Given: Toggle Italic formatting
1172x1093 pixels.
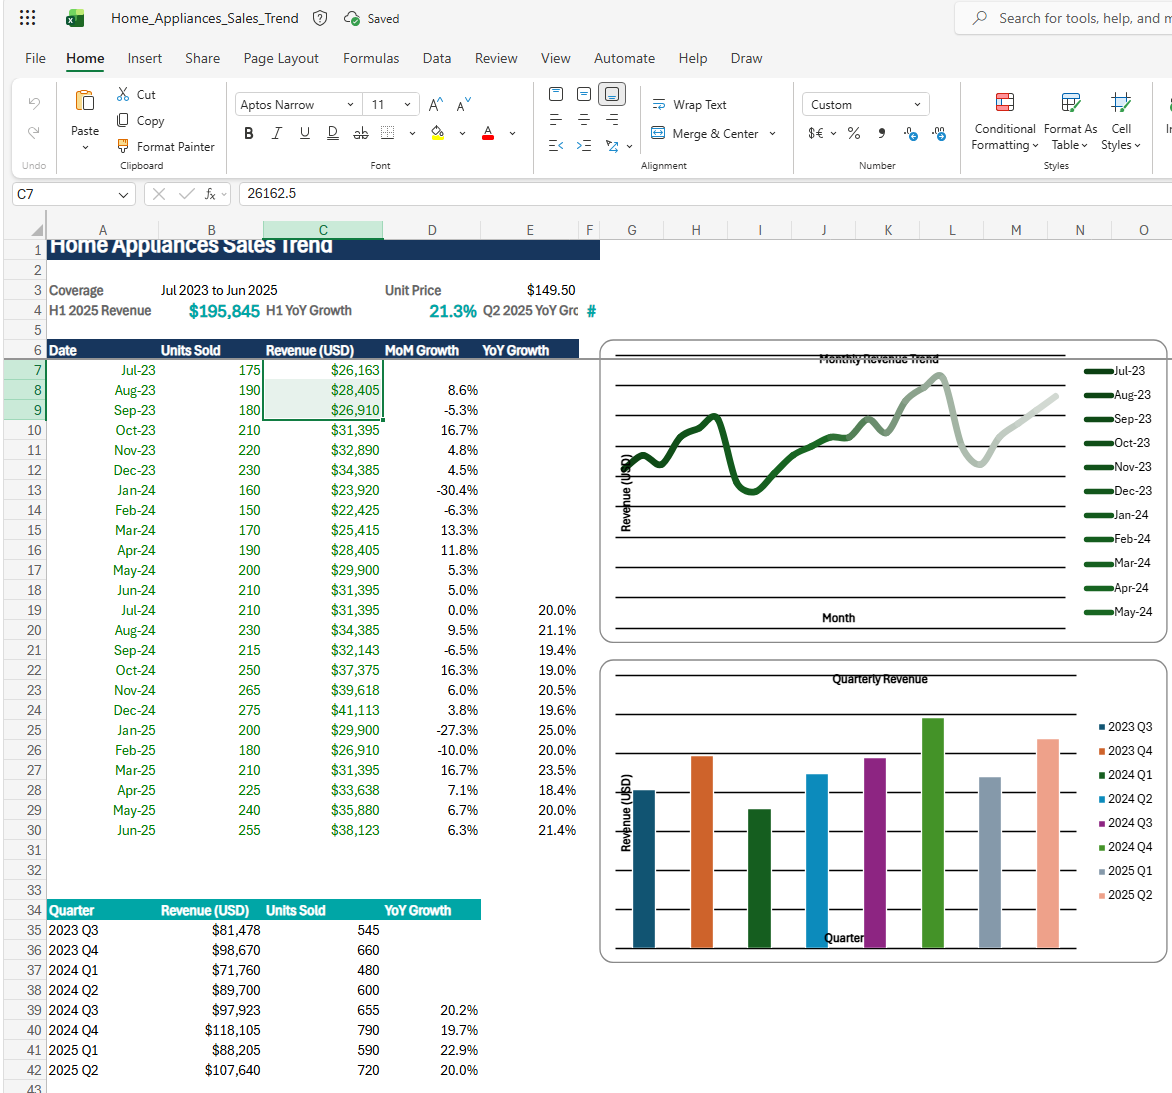Looking at the screenshot, I should click(x=277, y=133).
